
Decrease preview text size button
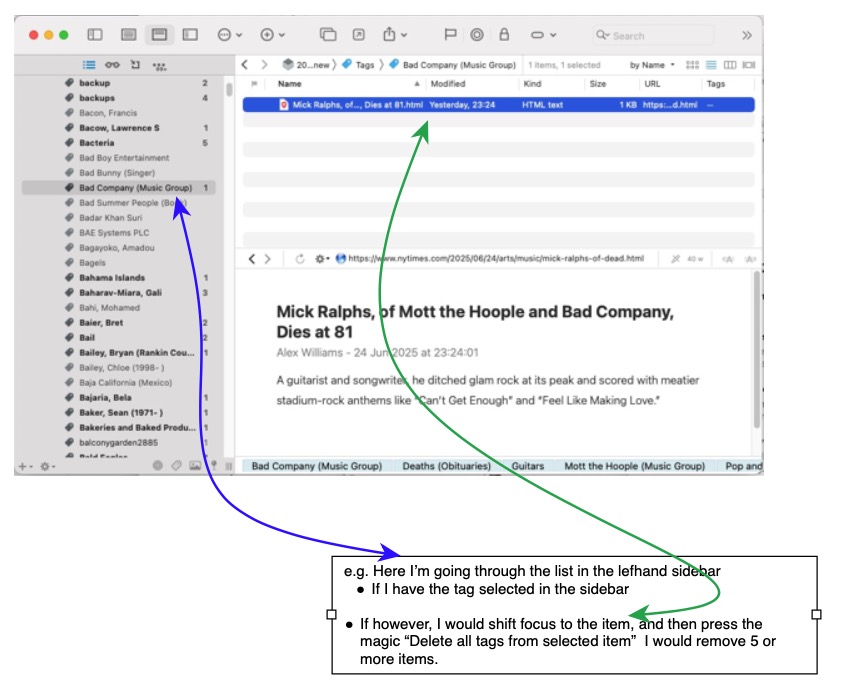pos(728,259)
